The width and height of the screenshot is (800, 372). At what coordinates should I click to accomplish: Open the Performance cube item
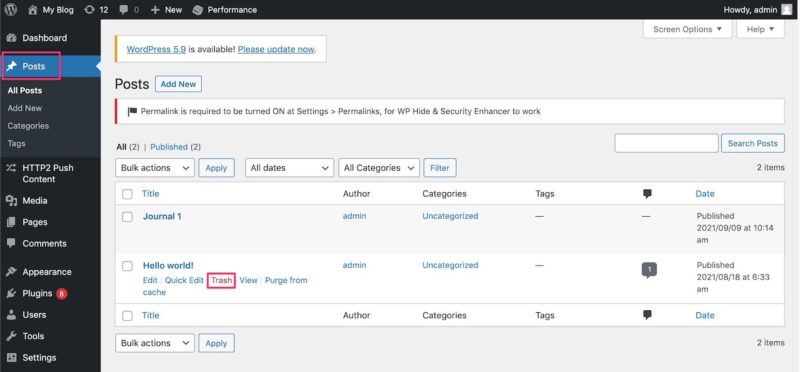(224, 10)
